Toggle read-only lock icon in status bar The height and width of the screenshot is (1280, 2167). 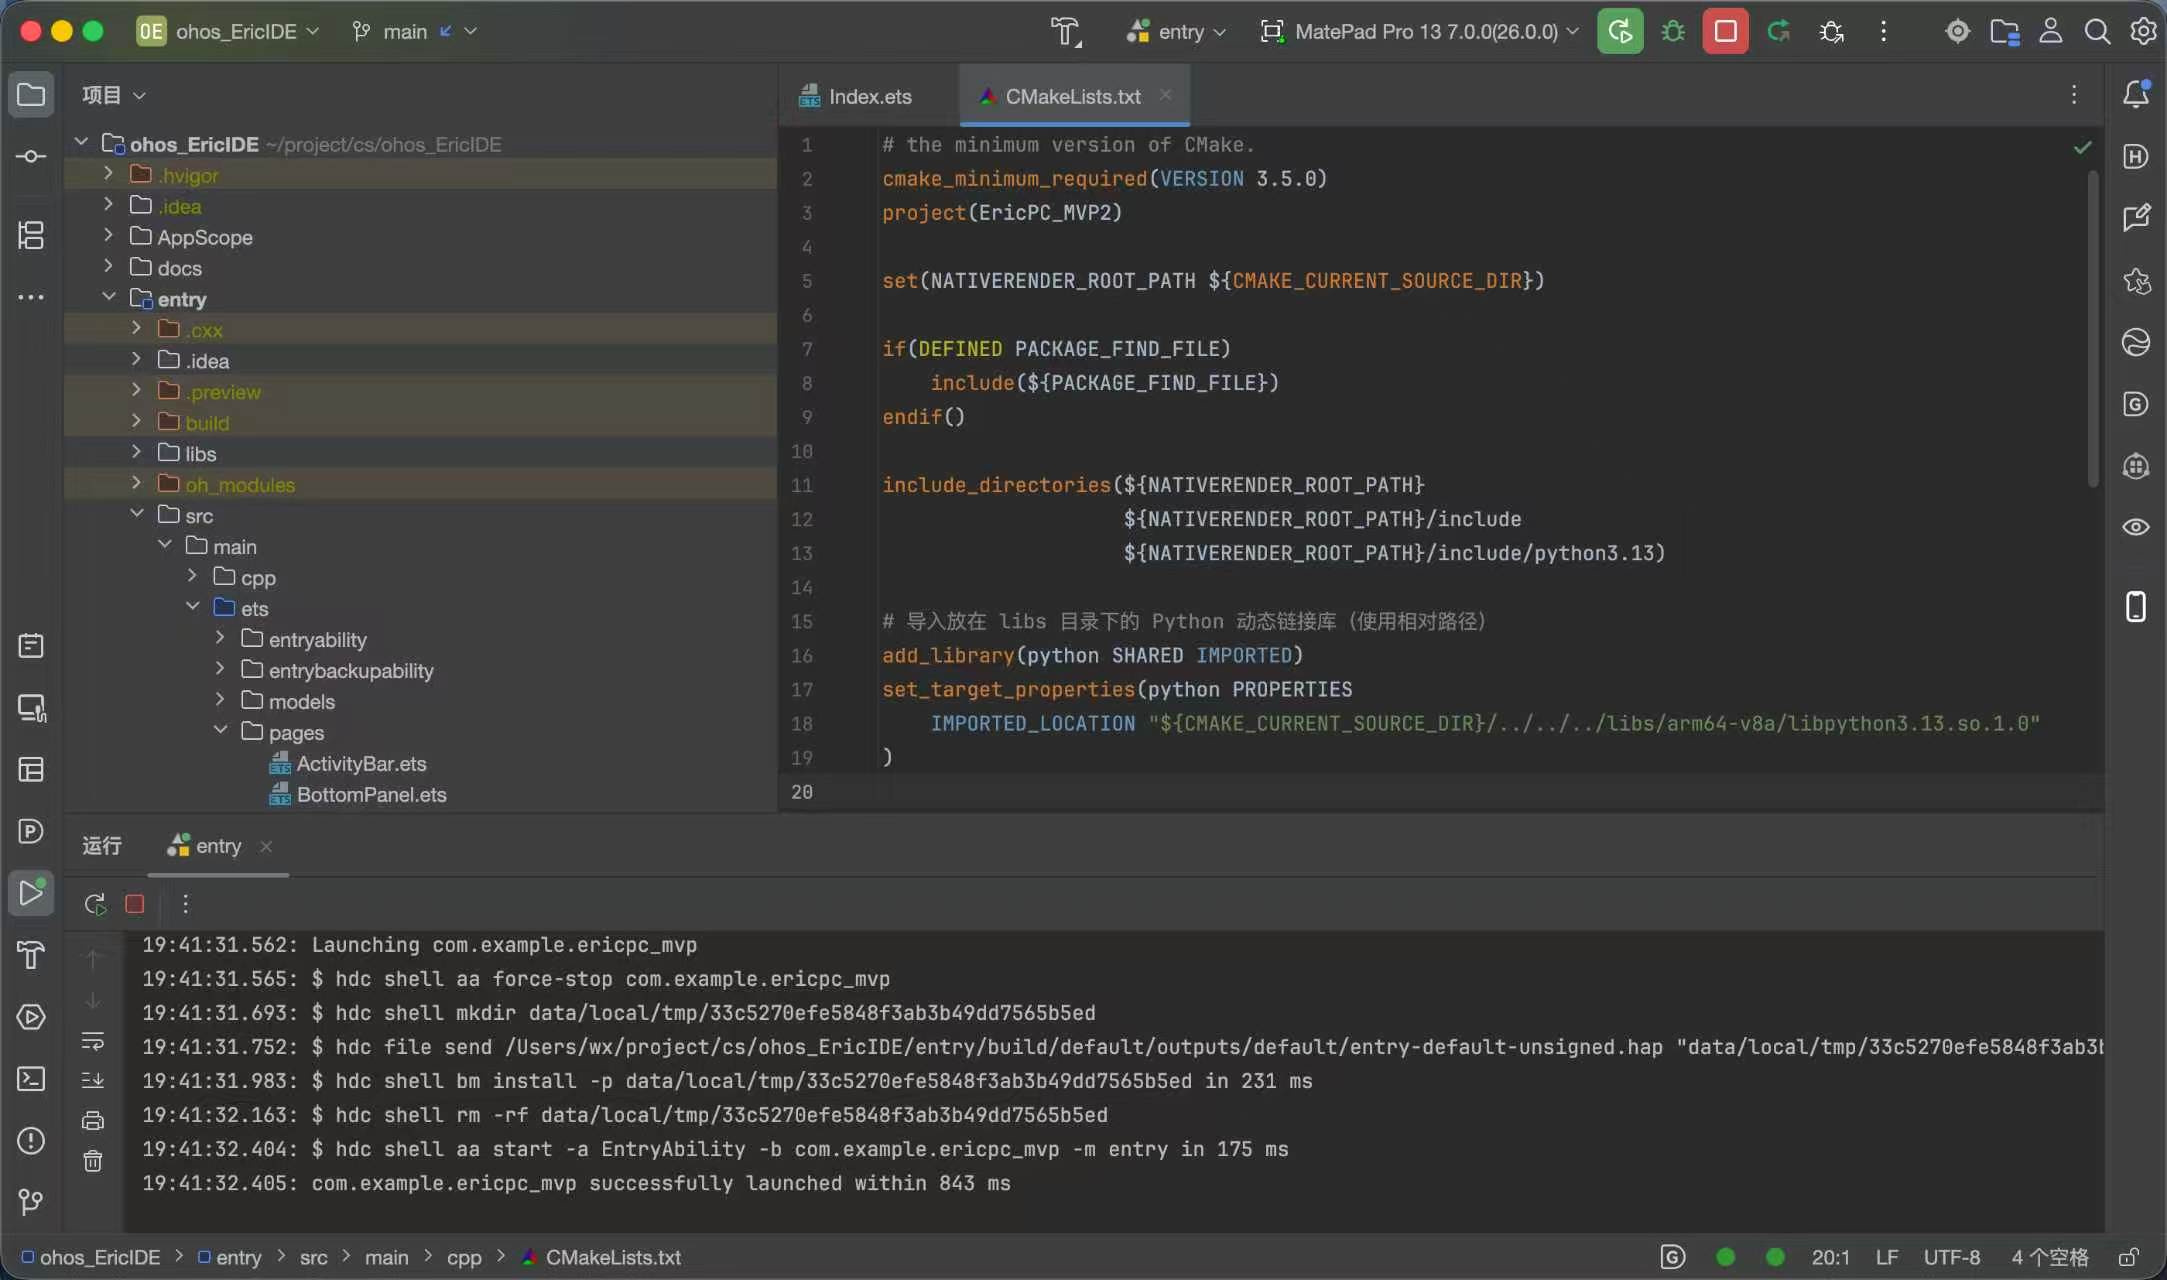[2129, 1257]
